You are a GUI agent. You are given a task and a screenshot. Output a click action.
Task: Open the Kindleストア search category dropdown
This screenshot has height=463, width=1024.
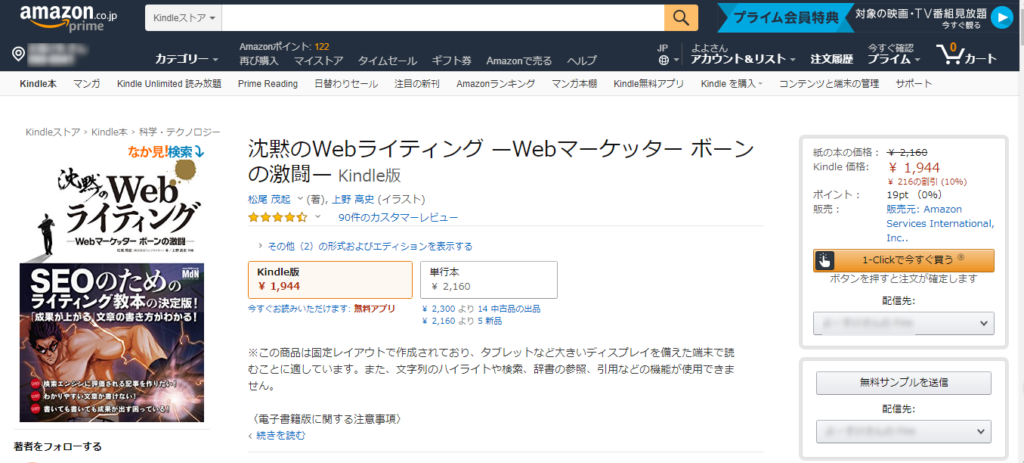[x=184, y=18]
